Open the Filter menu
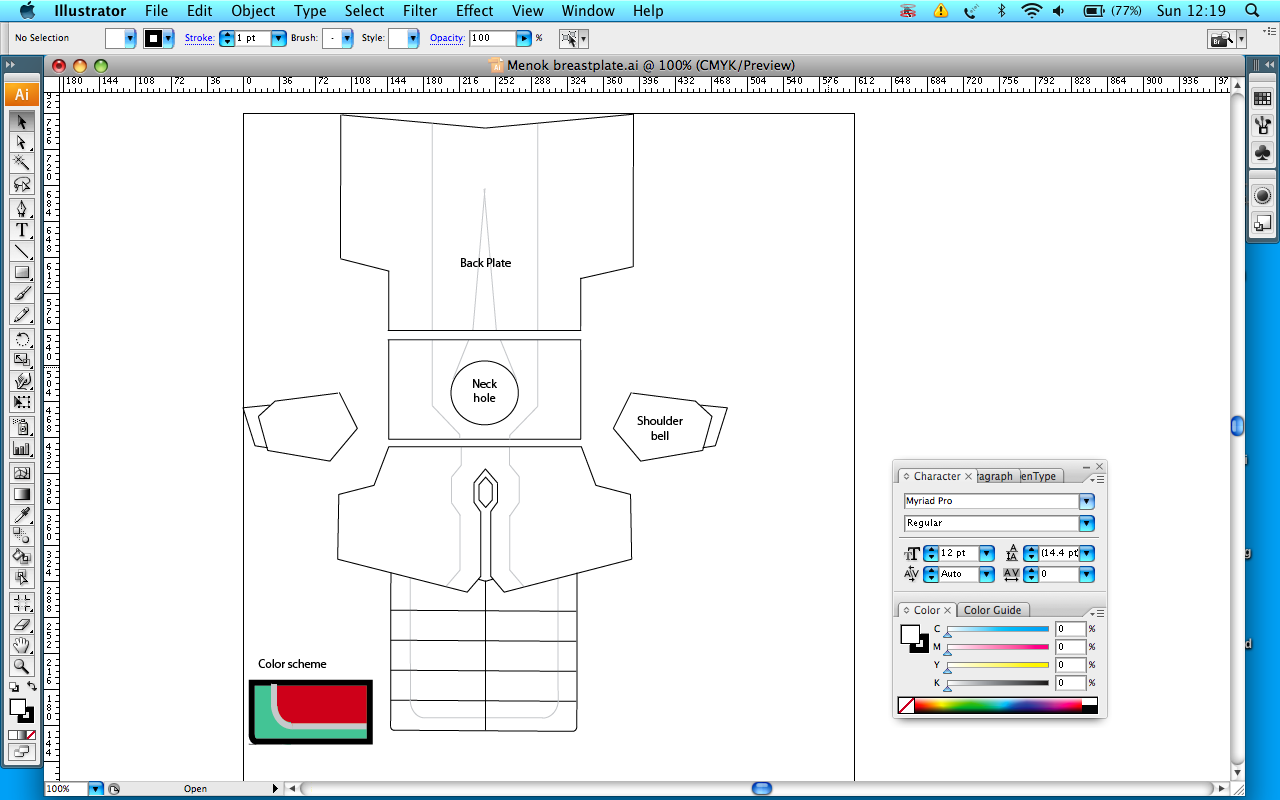 pyautogui.click(x=420, y=11)
